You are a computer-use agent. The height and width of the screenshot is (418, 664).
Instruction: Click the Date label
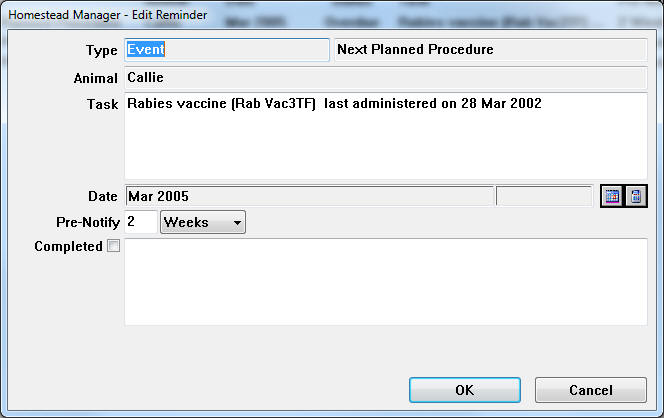click(103, 196)
